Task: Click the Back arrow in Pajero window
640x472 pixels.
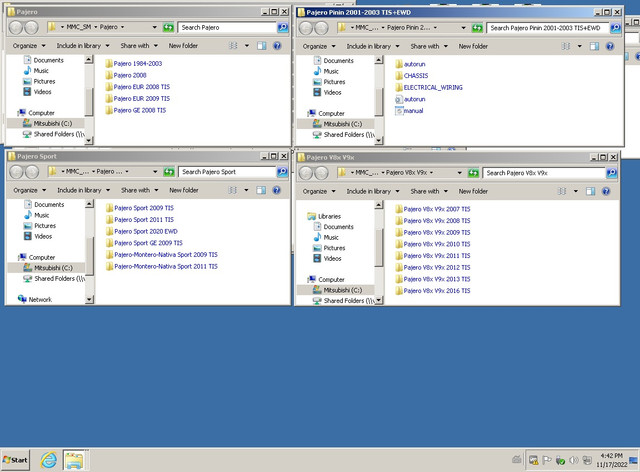Action: point(16,27)
